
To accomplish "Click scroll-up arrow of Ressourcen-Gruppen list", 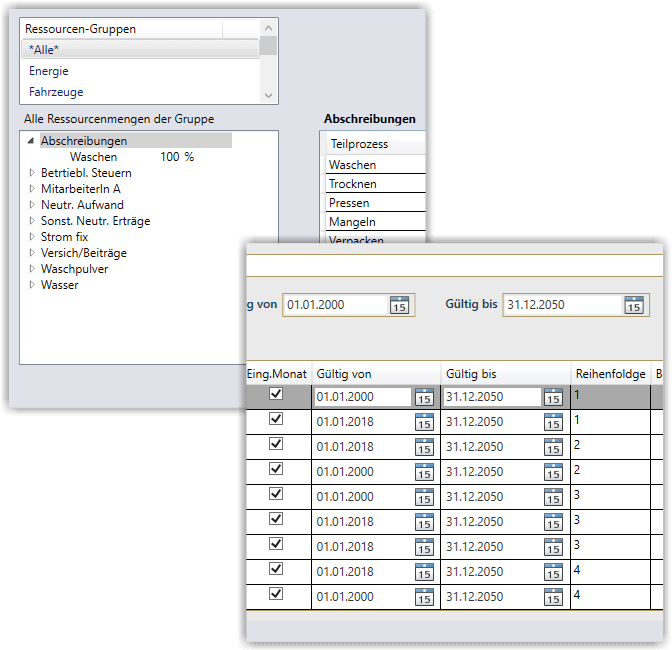I will click(269, 28).
